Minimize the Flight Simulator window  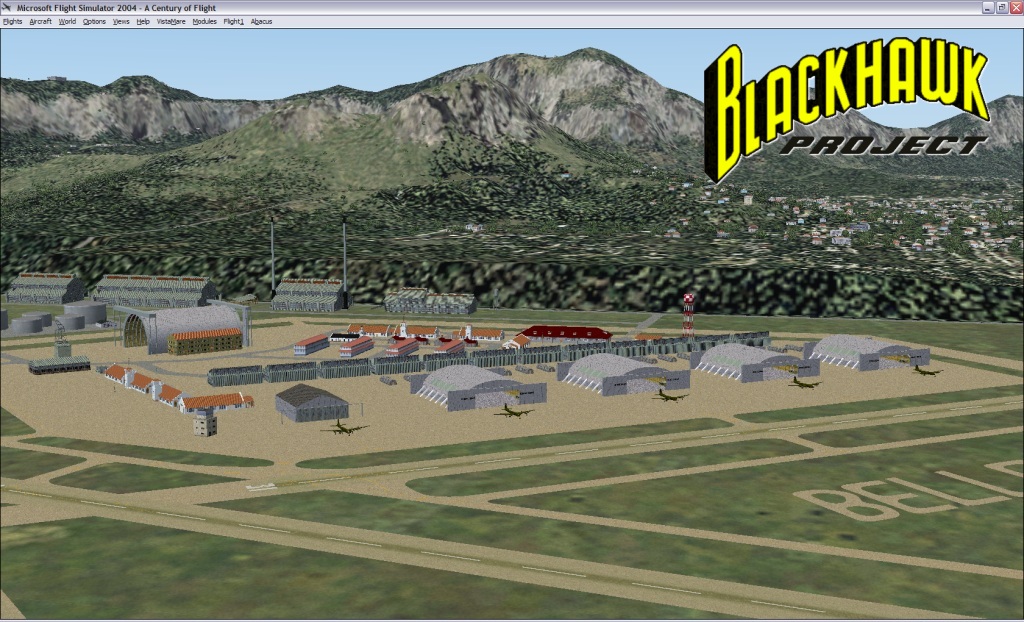(987, 8)
